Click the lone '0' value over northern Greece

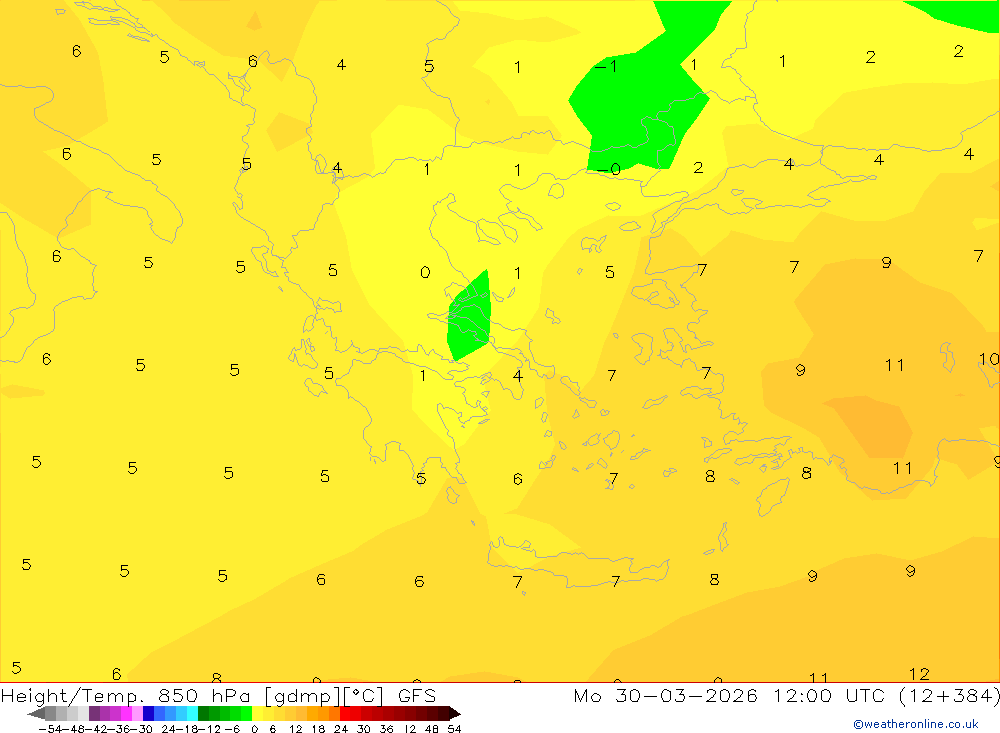(425, 272)
